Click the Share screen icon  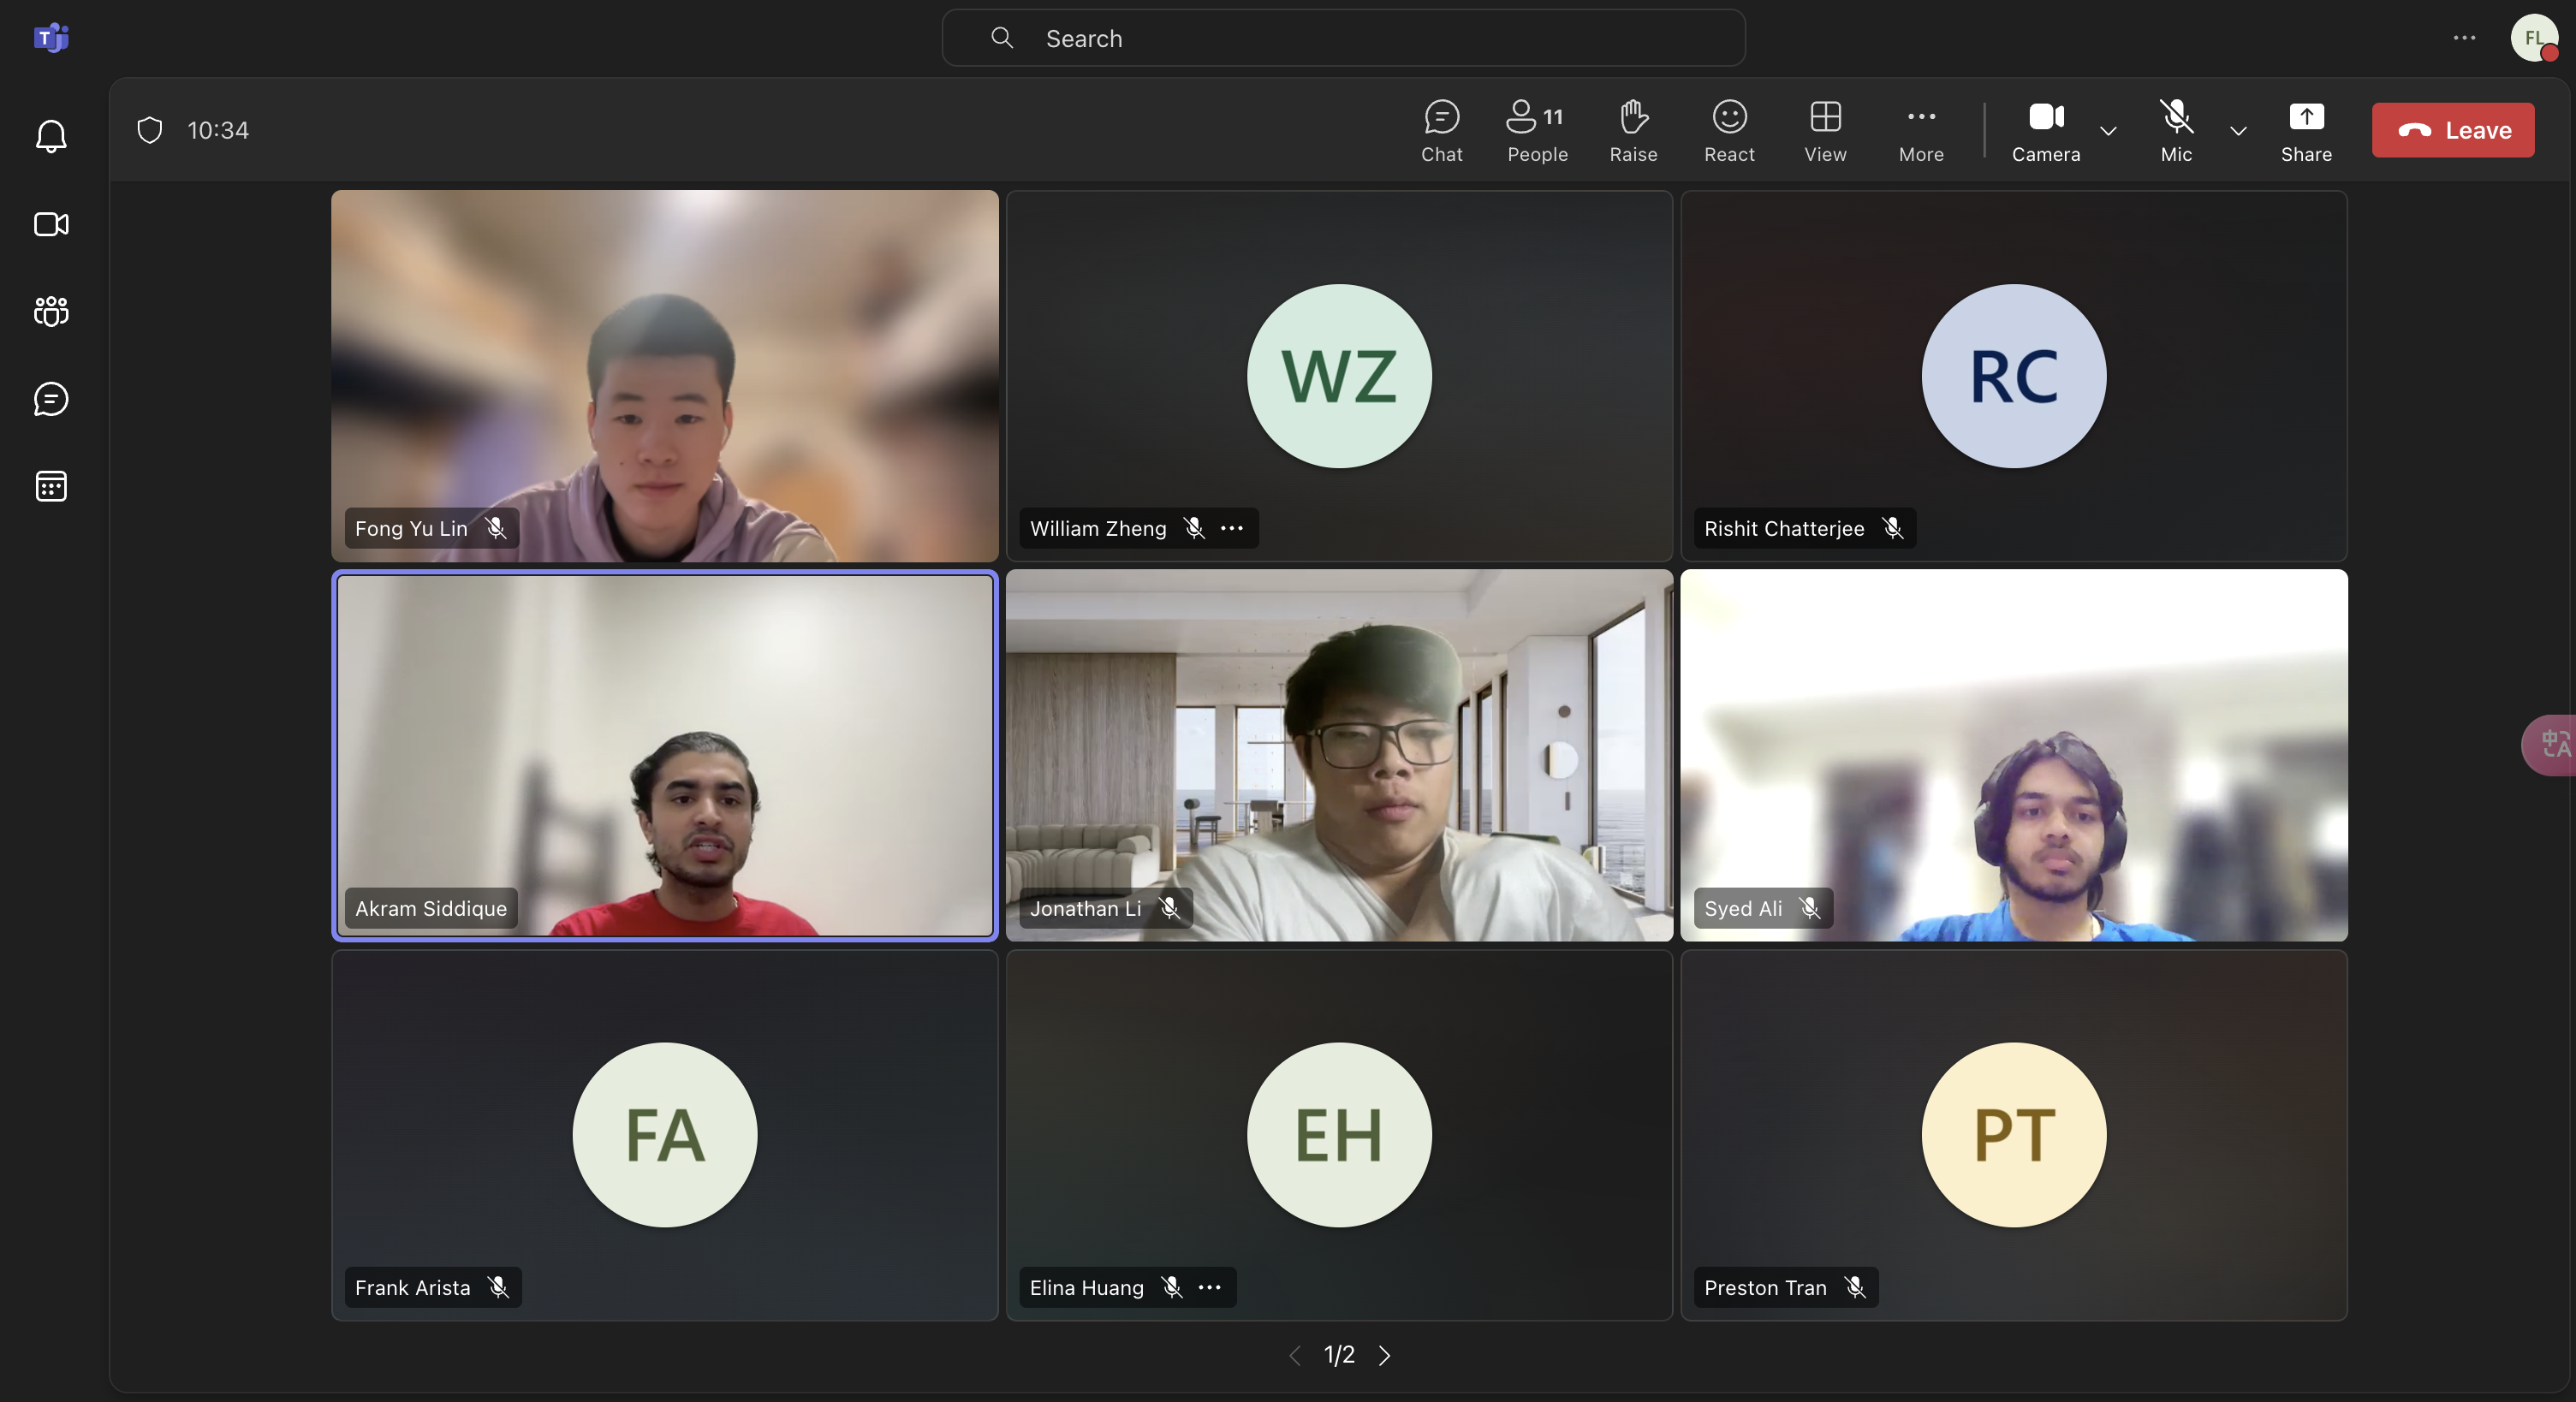tap(2306, 130)
